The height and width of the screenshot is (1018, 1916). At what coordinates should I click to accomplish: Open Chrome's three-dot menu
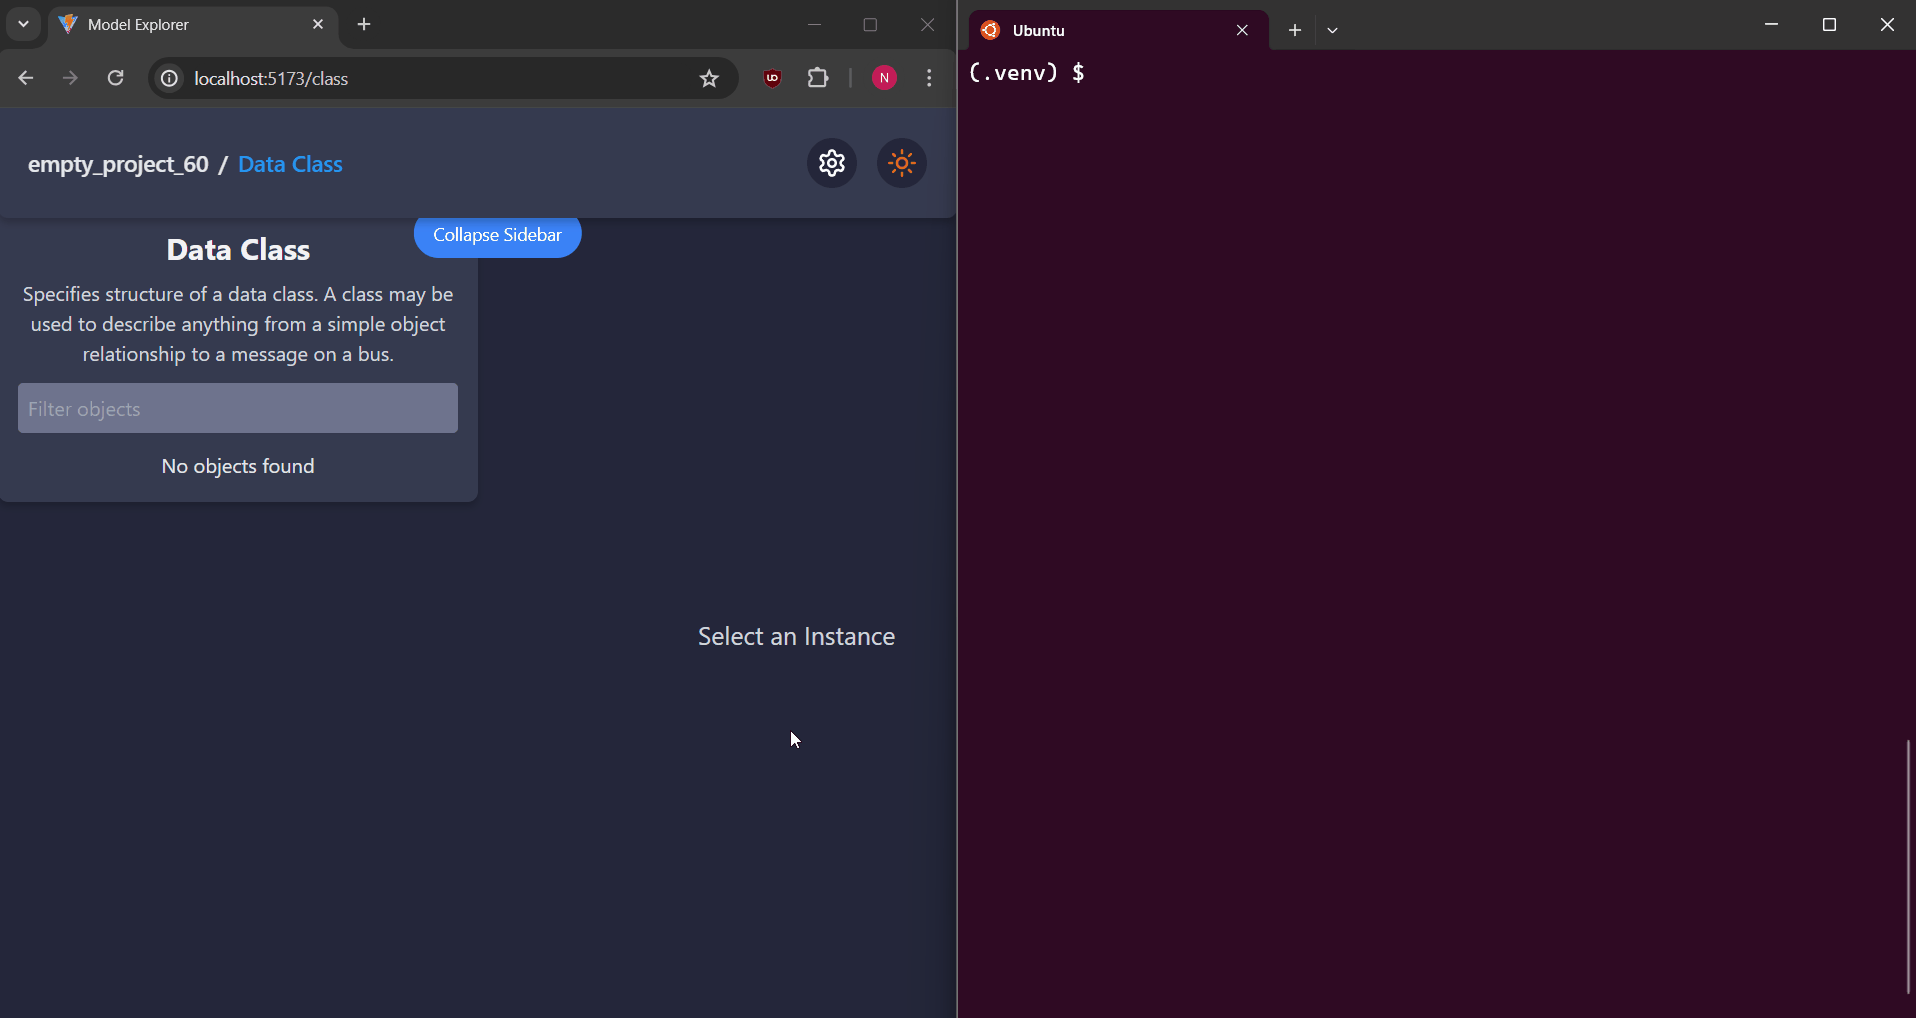pyautogui.click(x=929, y=78)
